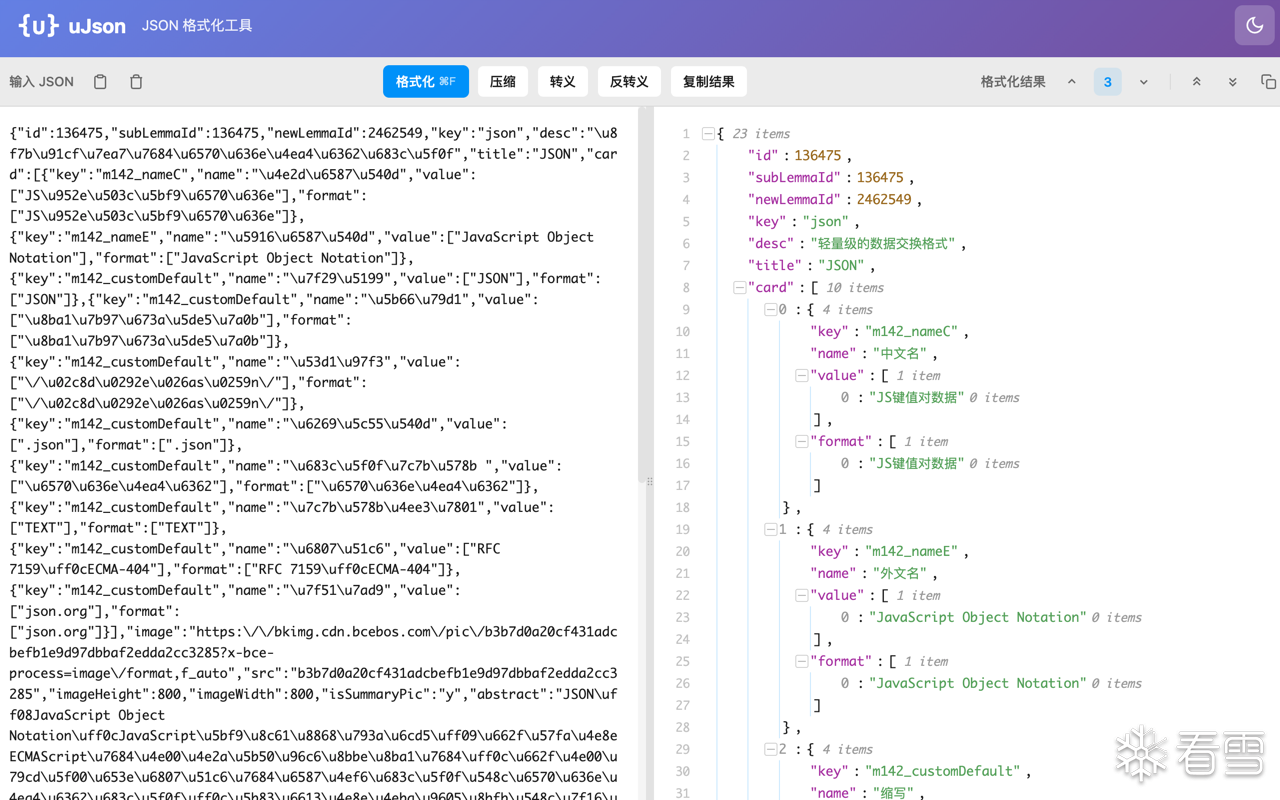Click the "JSON 格式化工具" title text
This screenshot has height=800, width=1280.
tap(197, 26)
